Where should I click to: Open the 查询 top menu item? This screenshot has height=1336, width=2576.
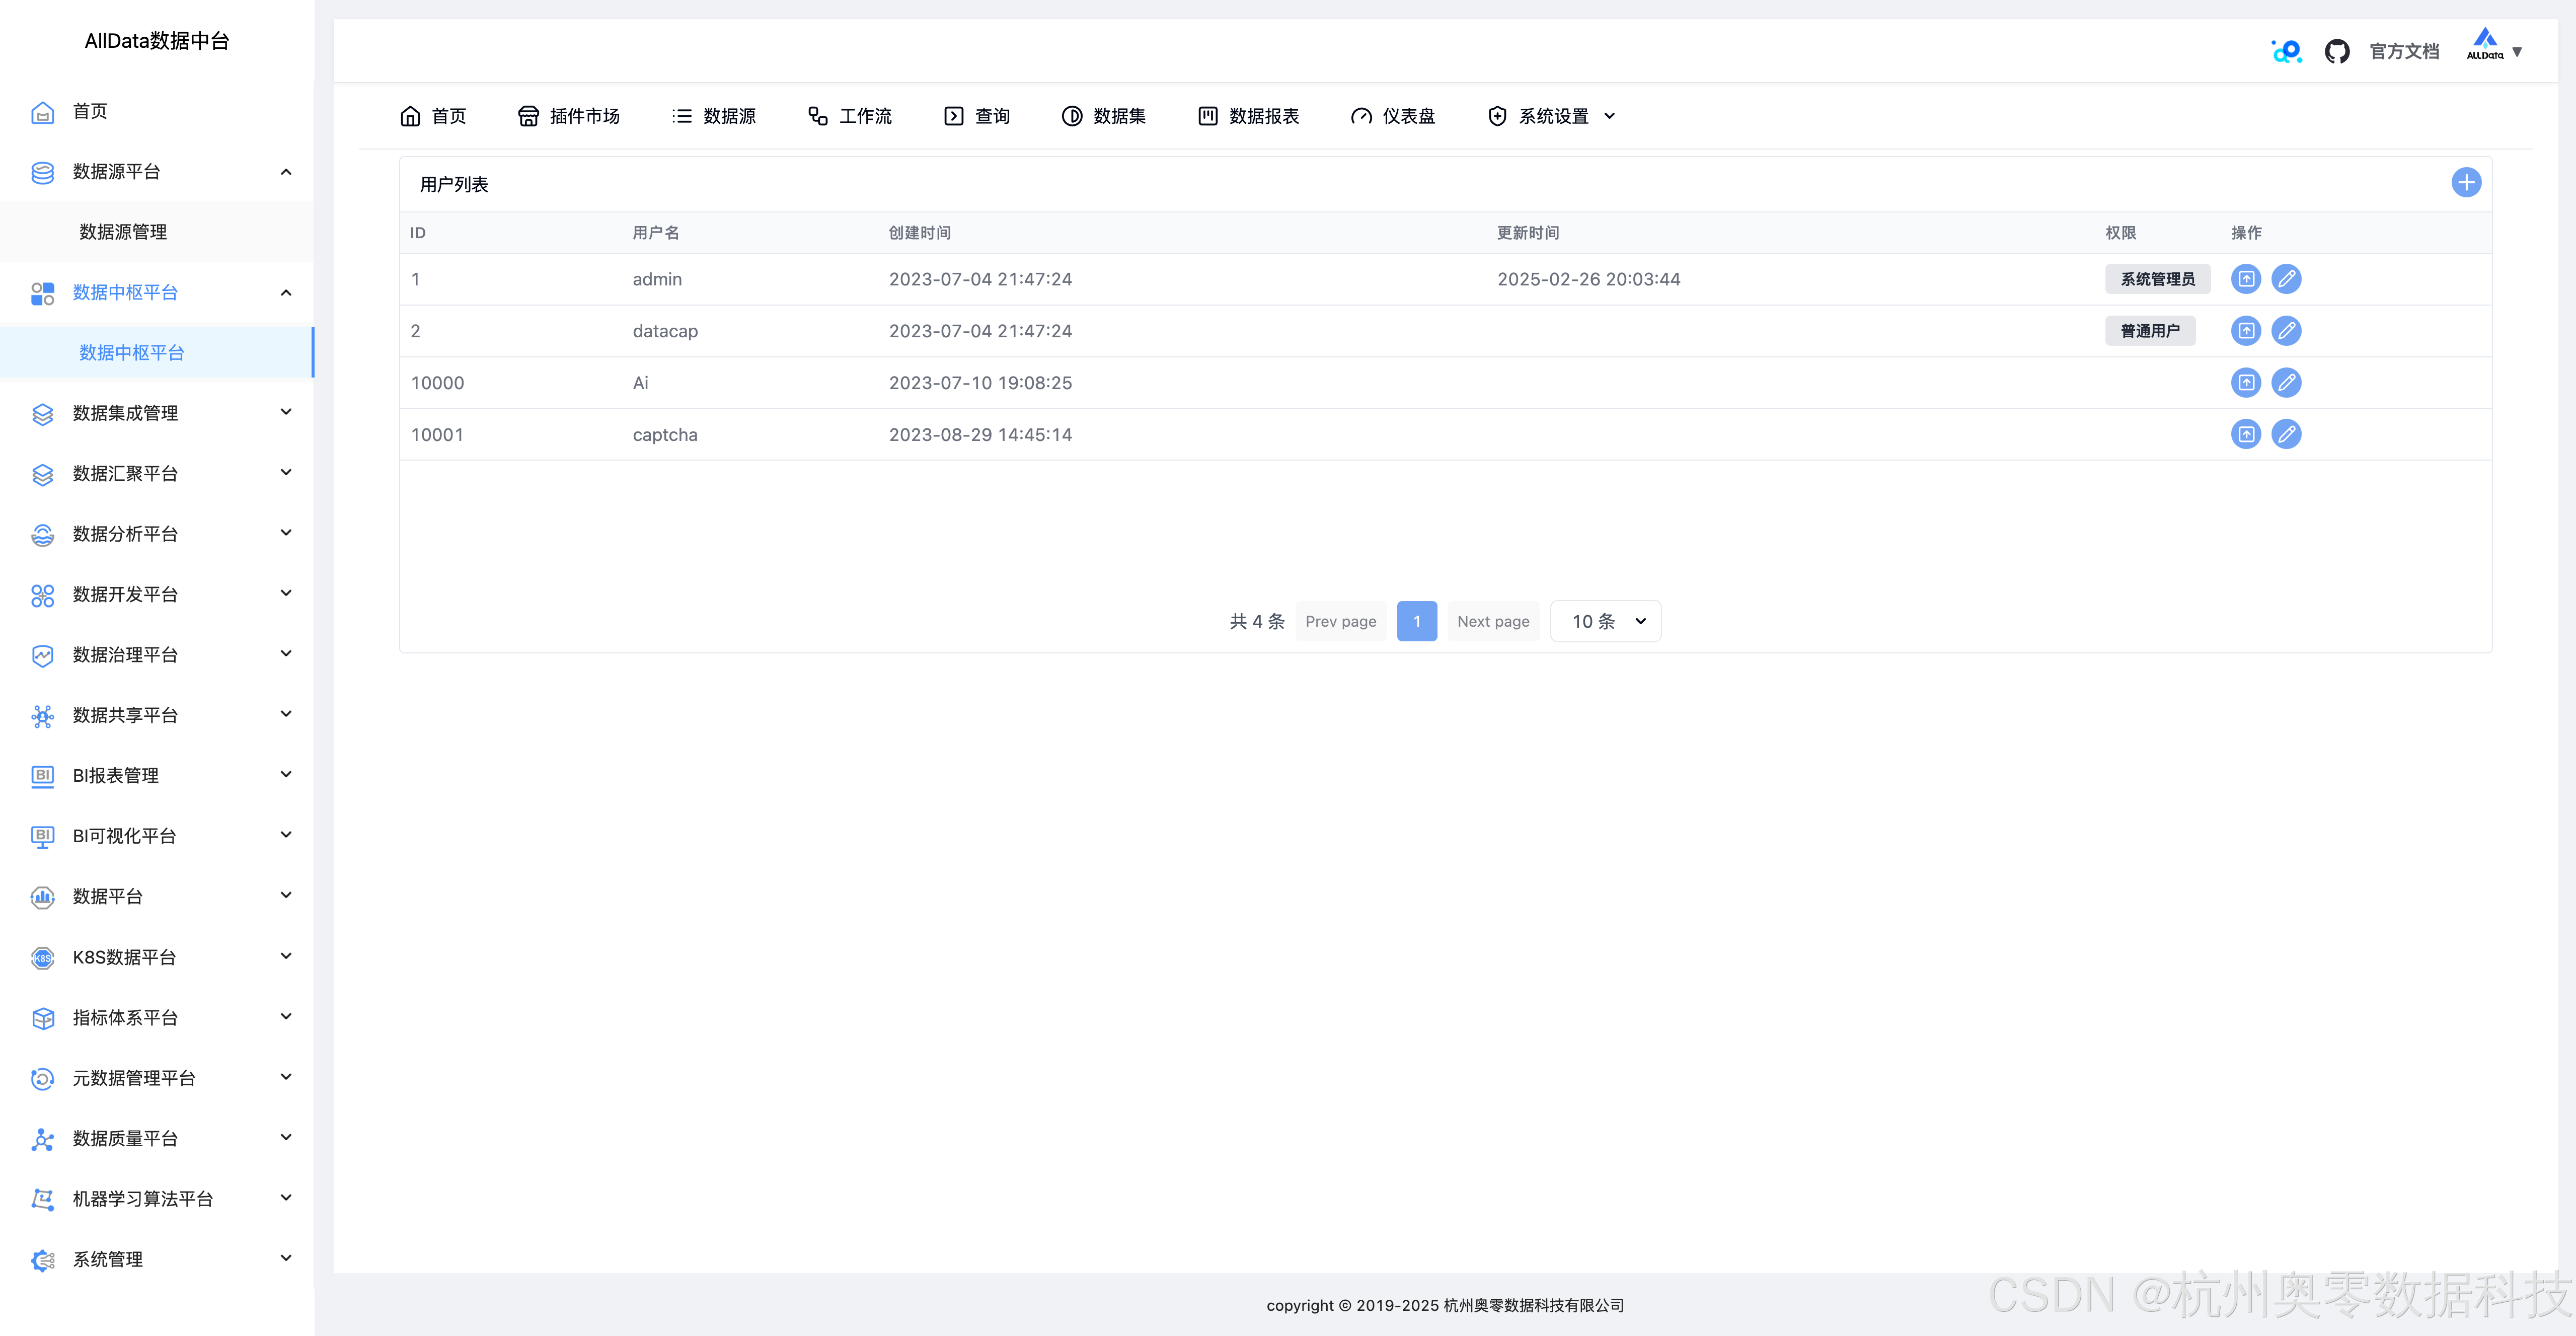(977, 116)
